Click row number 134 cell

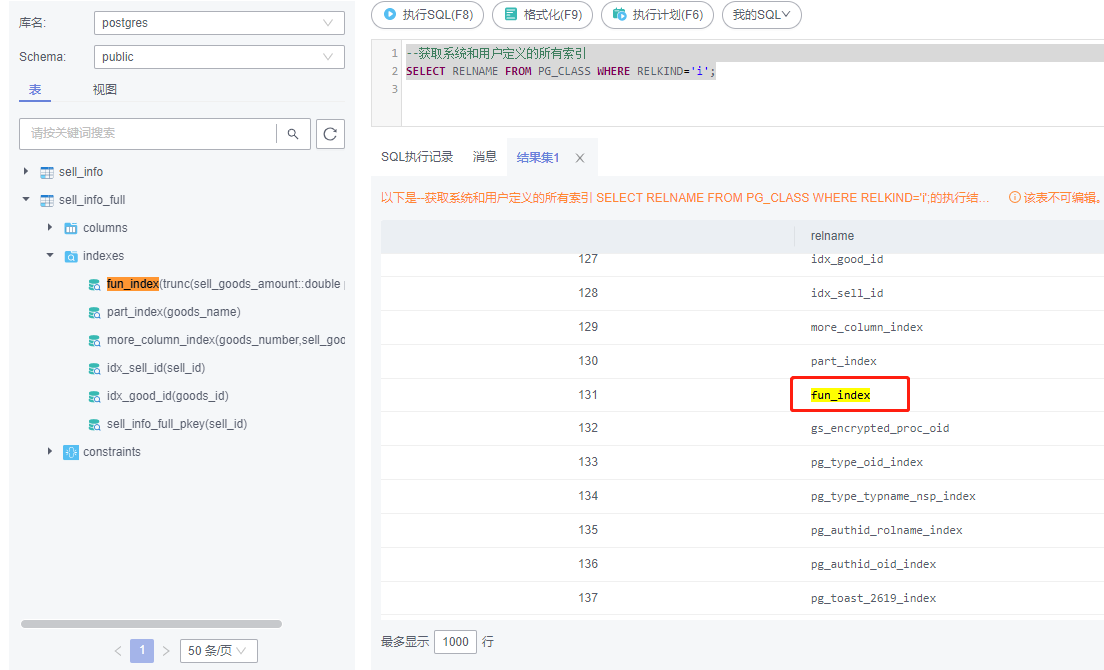(x=588, y=496)
